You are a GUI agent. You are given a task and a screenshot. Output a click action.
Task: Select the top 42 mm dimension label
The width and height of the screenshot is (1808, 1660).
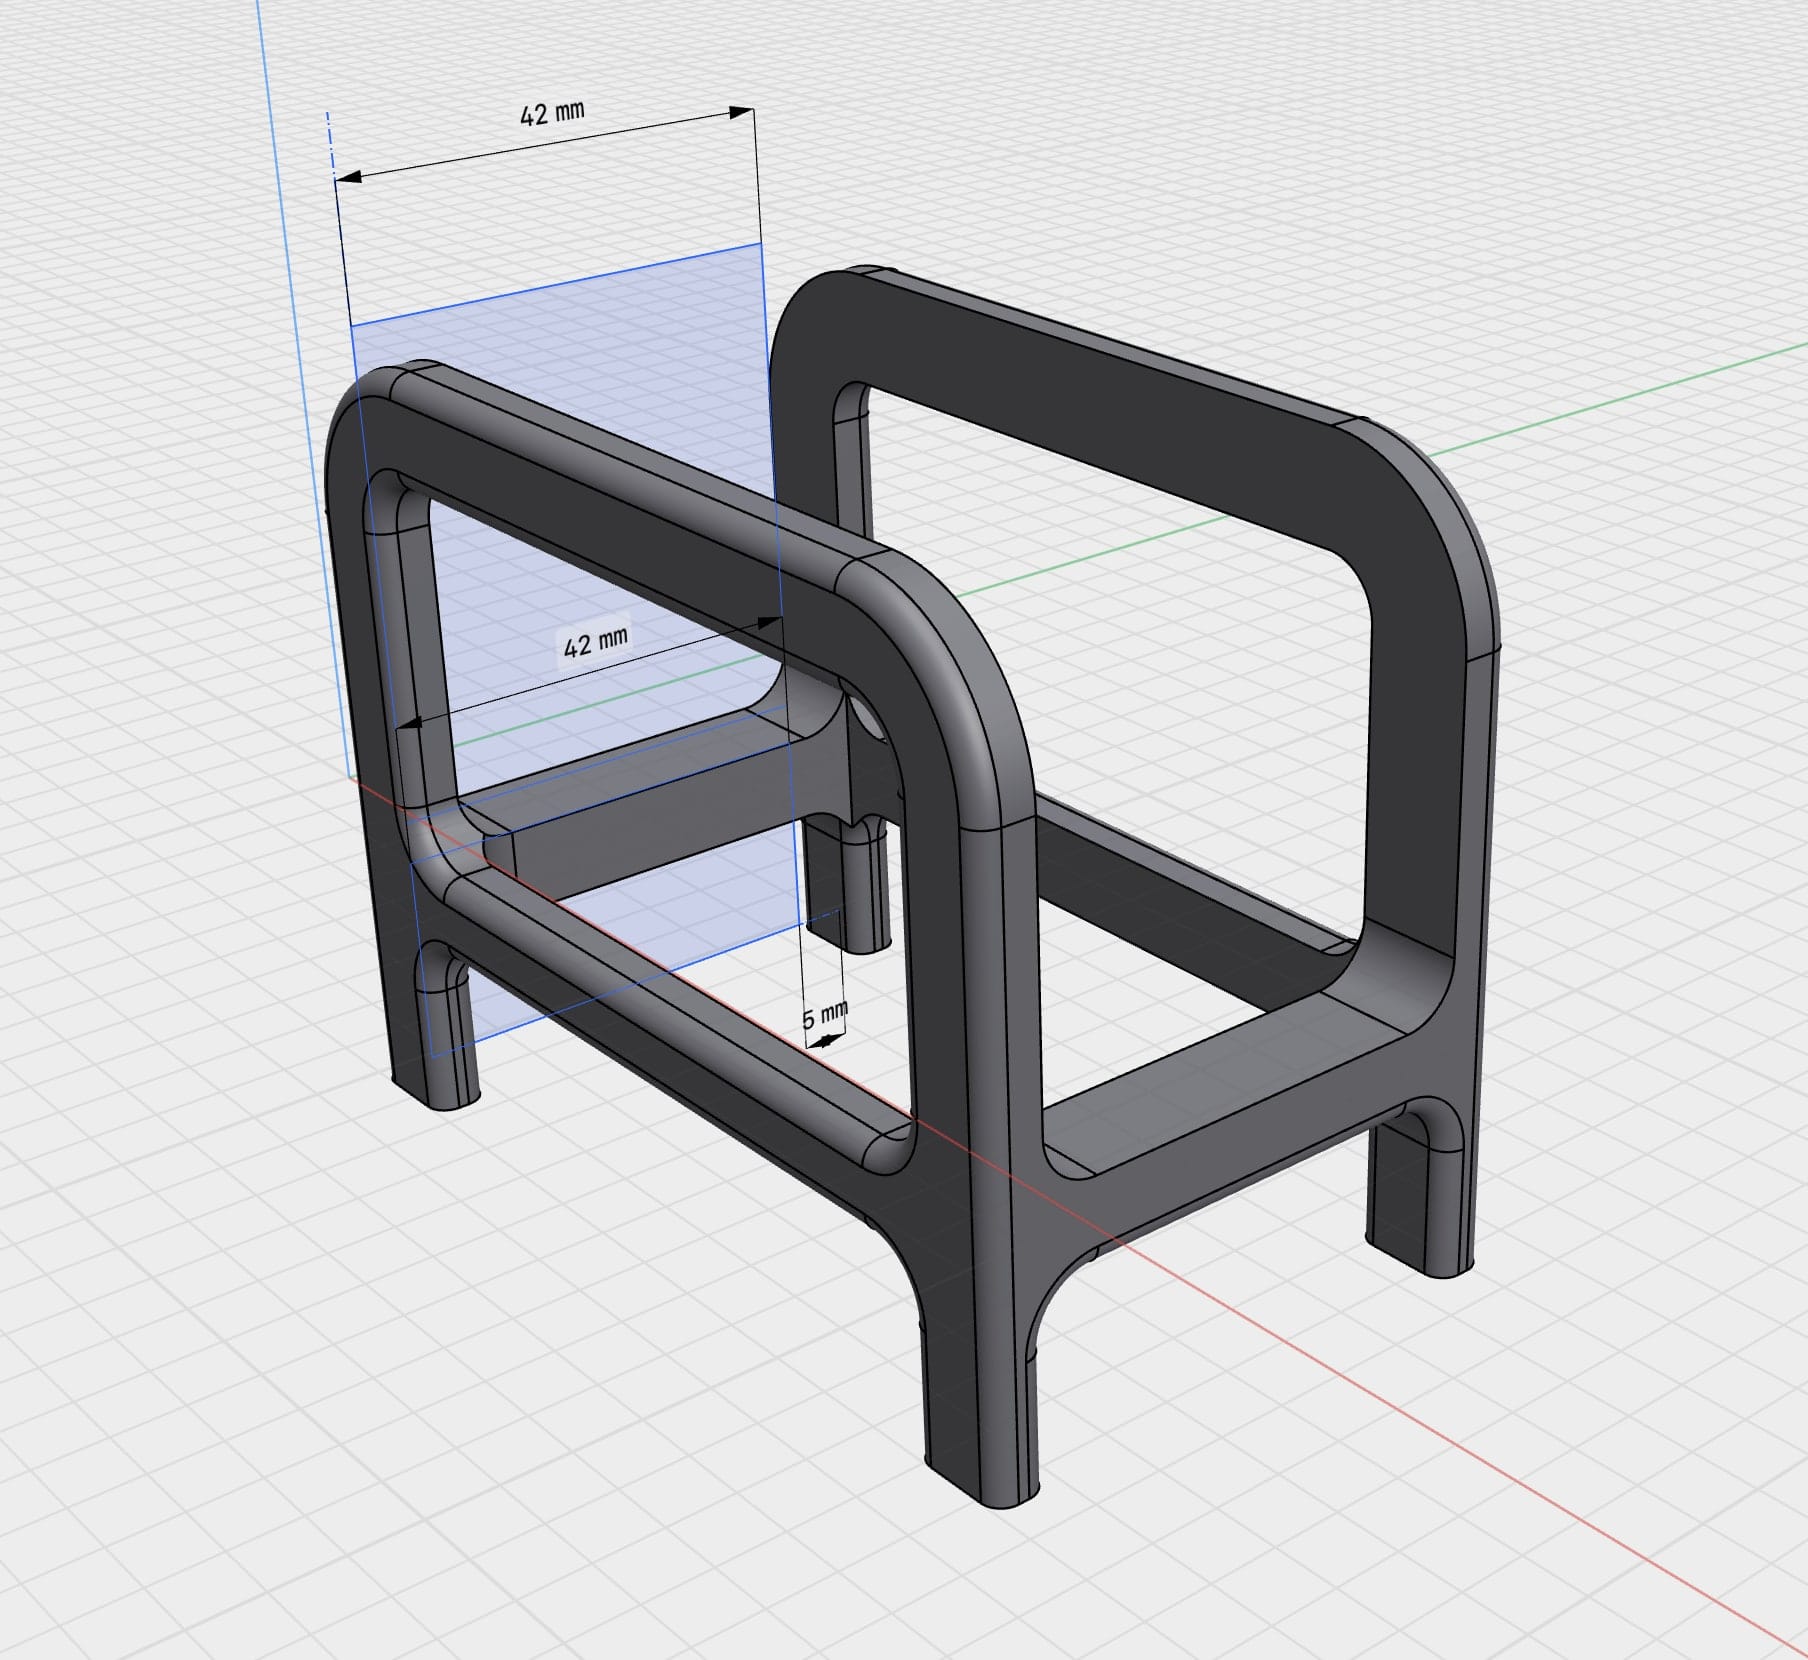click(551, 113)
